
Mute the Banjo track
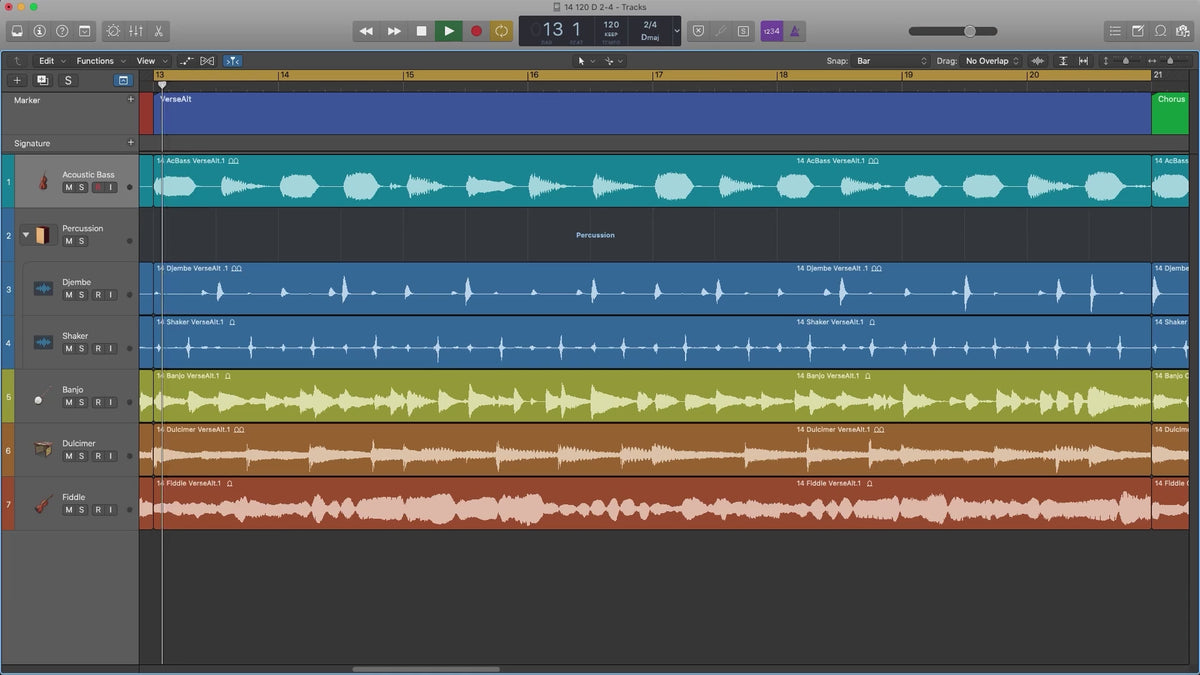(x=69, y=402)
